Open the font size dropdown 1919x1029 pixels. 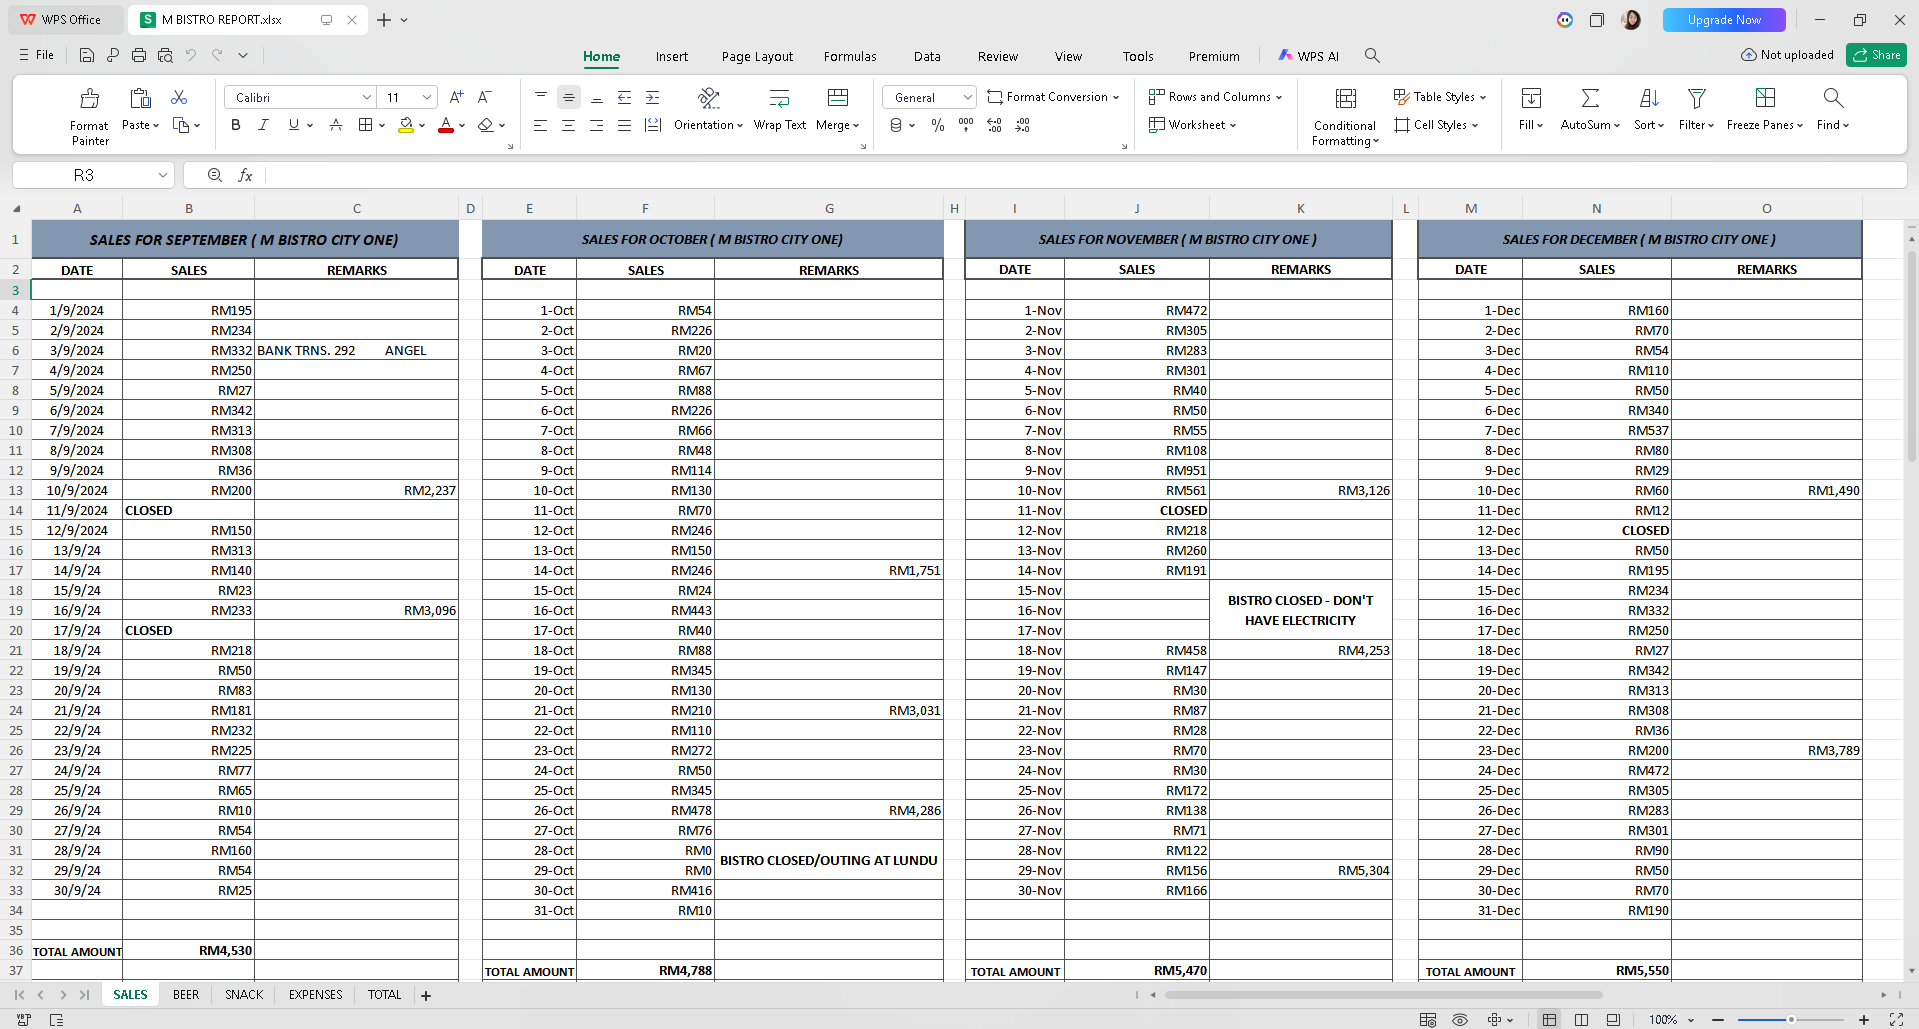pos(427,97)
